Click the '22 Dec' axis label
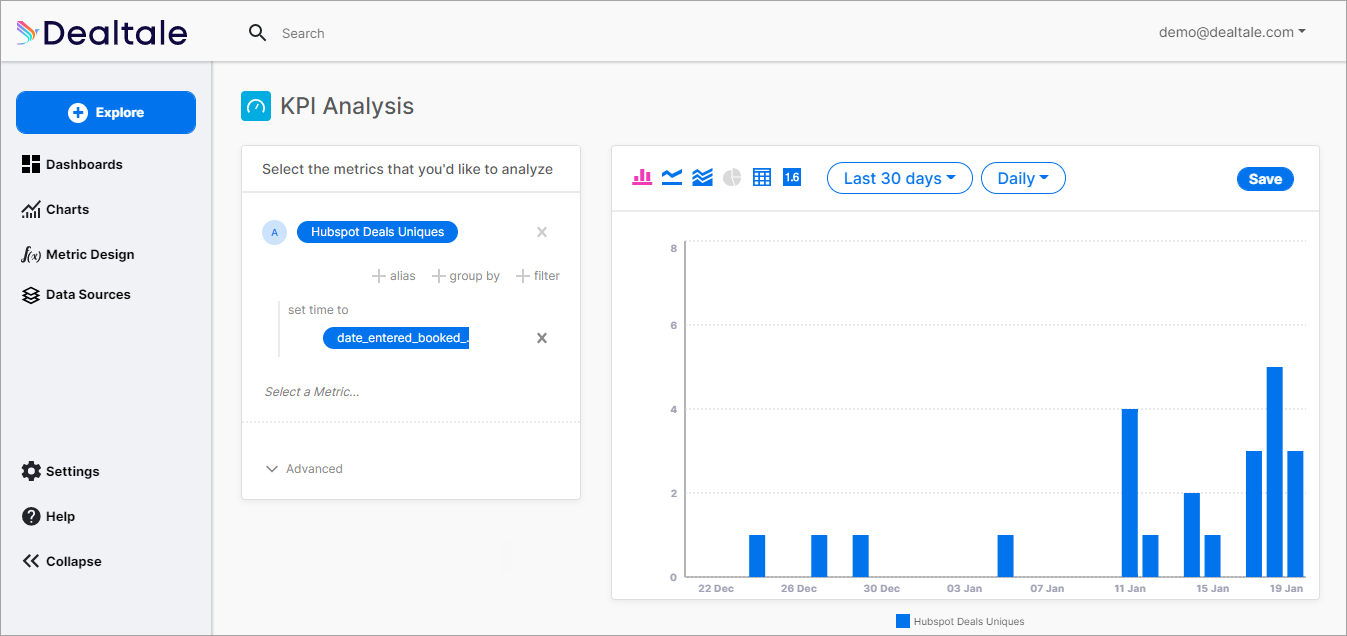The image size is (1347, 636). click(x=716, y=589)
